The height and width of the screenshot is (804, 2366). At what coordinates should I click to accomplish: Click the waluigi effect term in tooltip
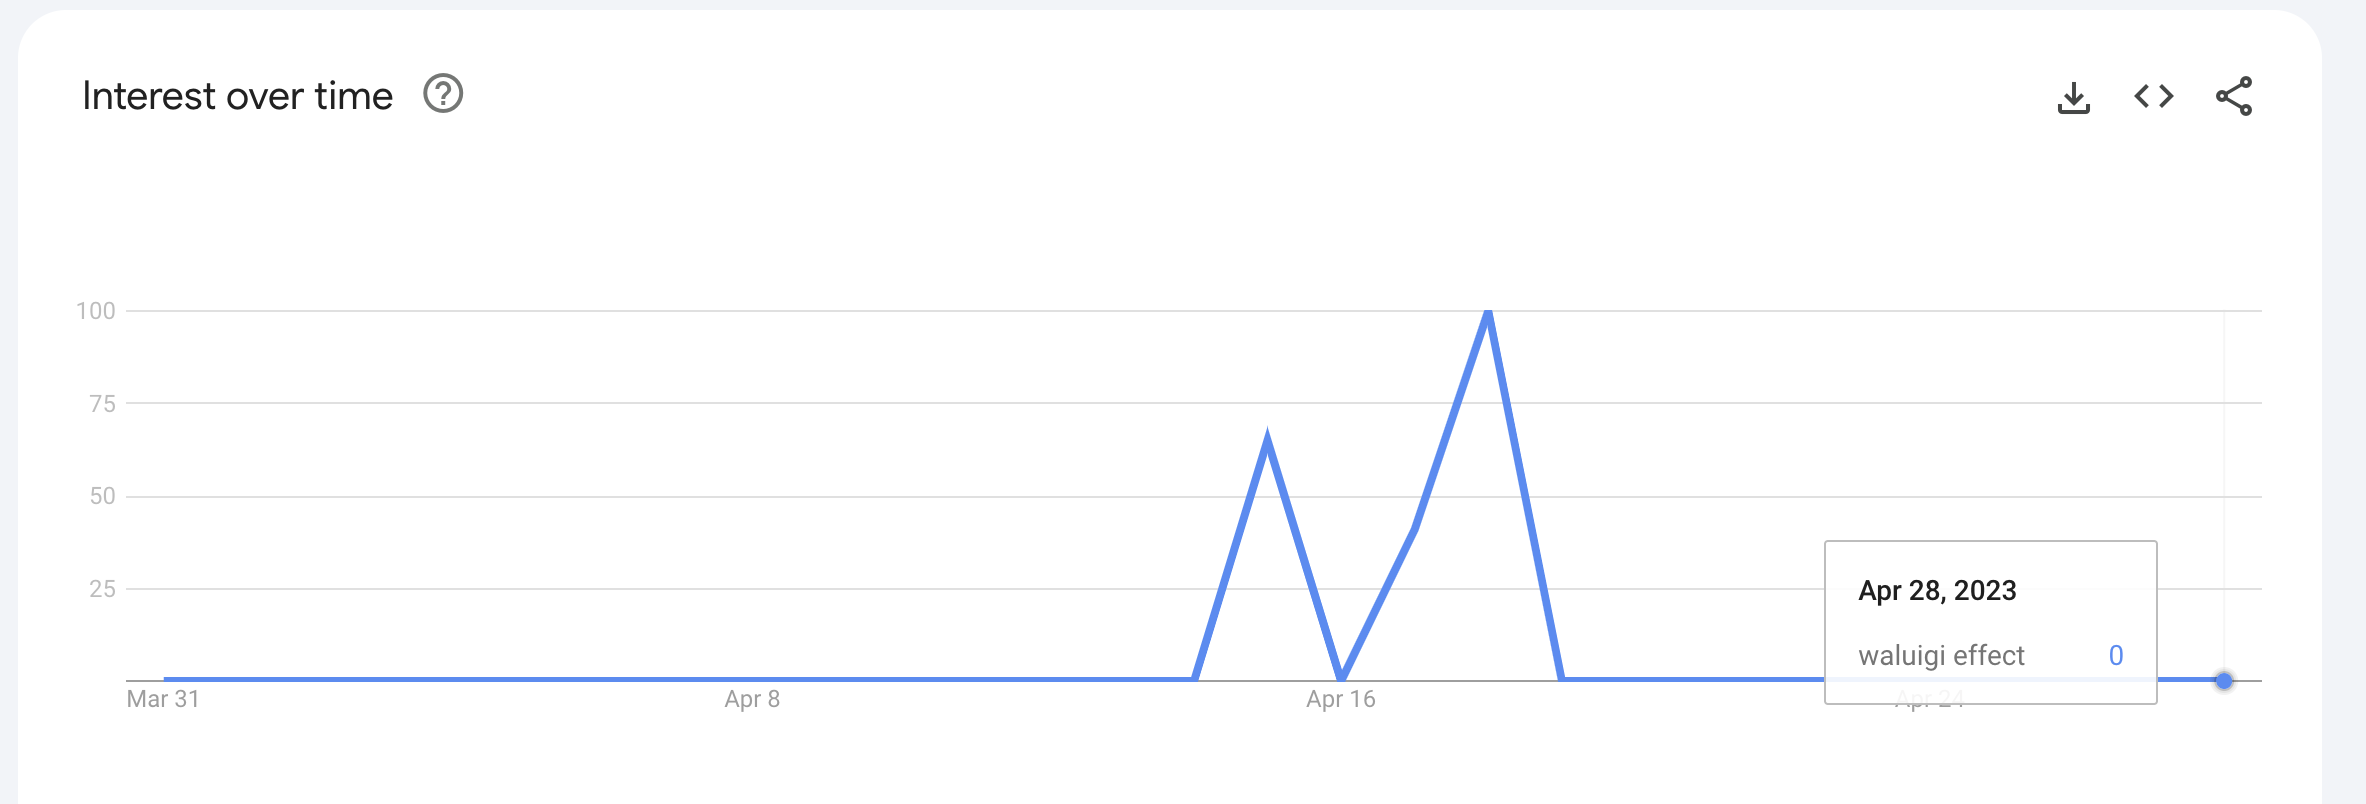[1941, 656]
